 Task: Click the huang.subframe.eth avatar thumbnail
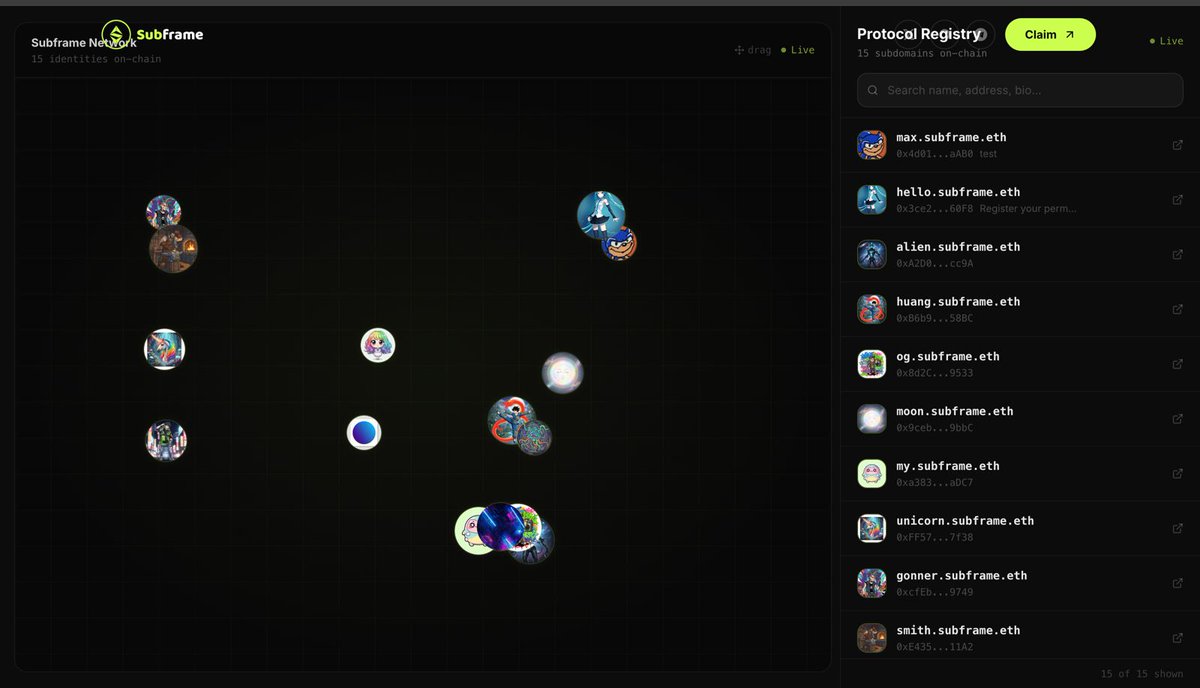[872, 309]
